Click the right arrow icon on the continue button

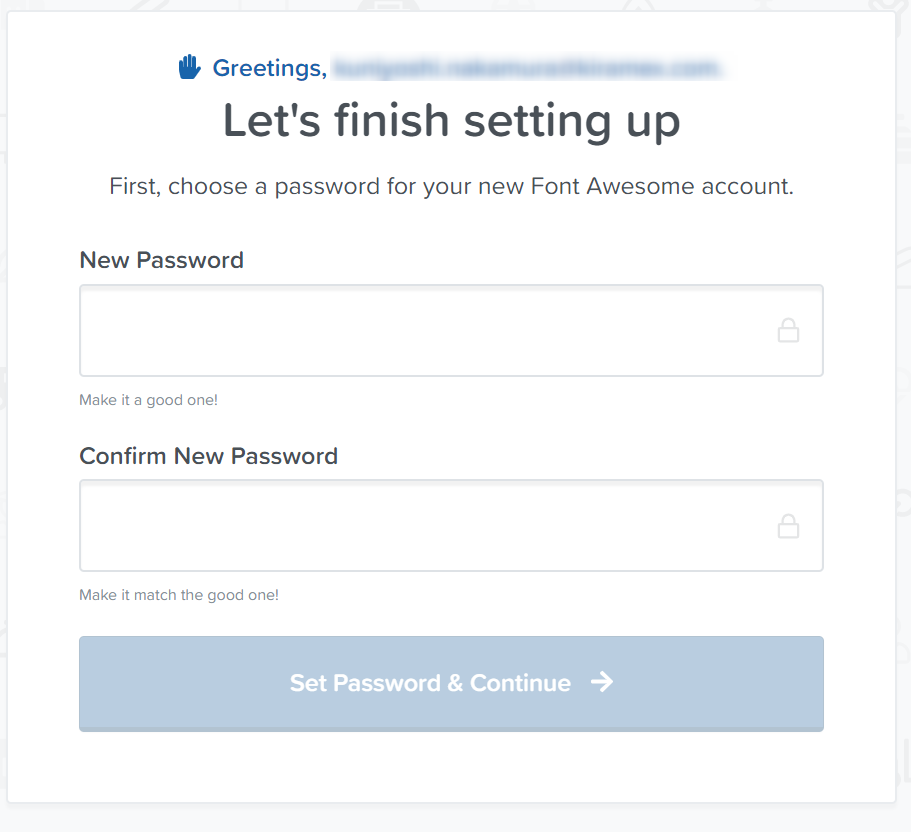(601, 682)
